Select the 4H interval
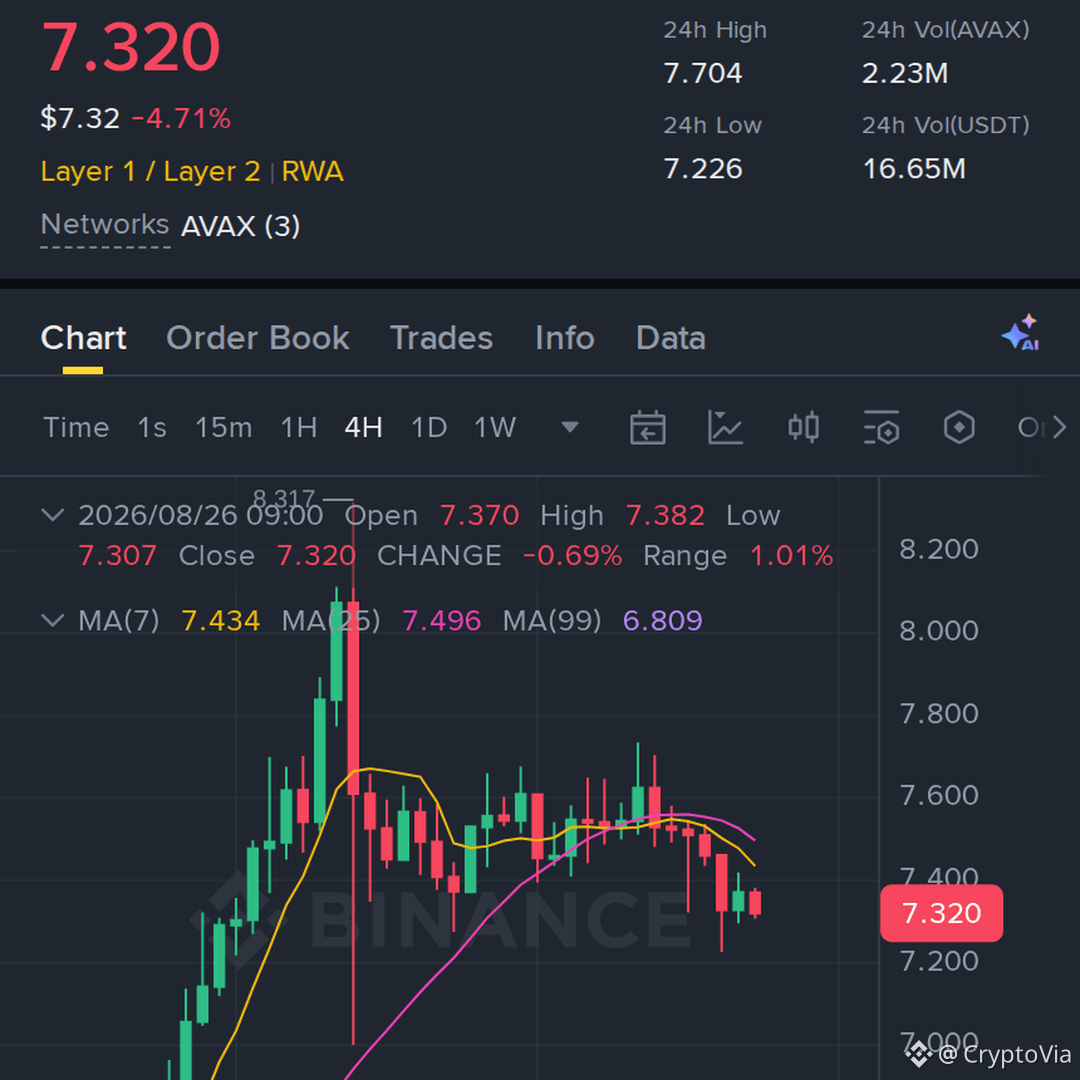The image size is (1080, 1080). coord(364,428)
